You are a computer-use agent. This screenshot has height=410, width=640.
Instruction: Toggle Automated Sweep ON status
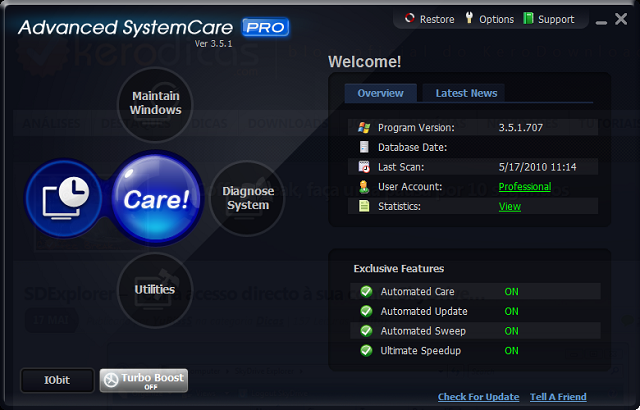pos(511,331)
